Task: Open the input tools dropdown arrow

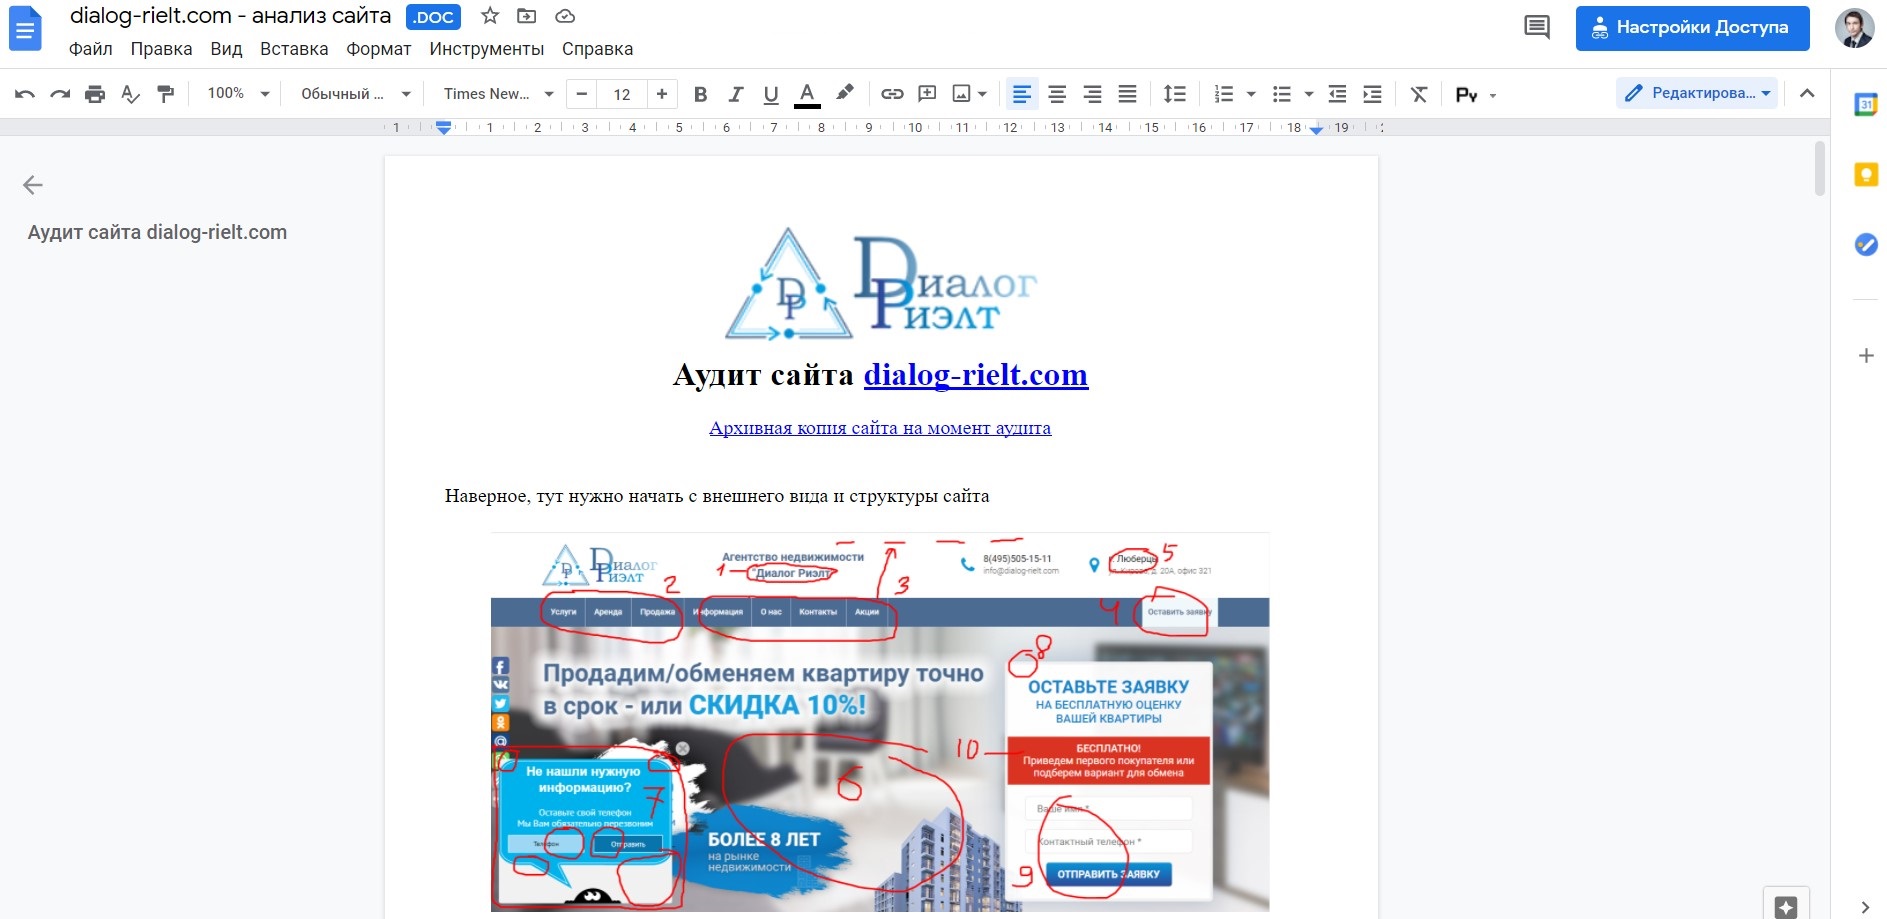Action: click(x=1493, y=95)
